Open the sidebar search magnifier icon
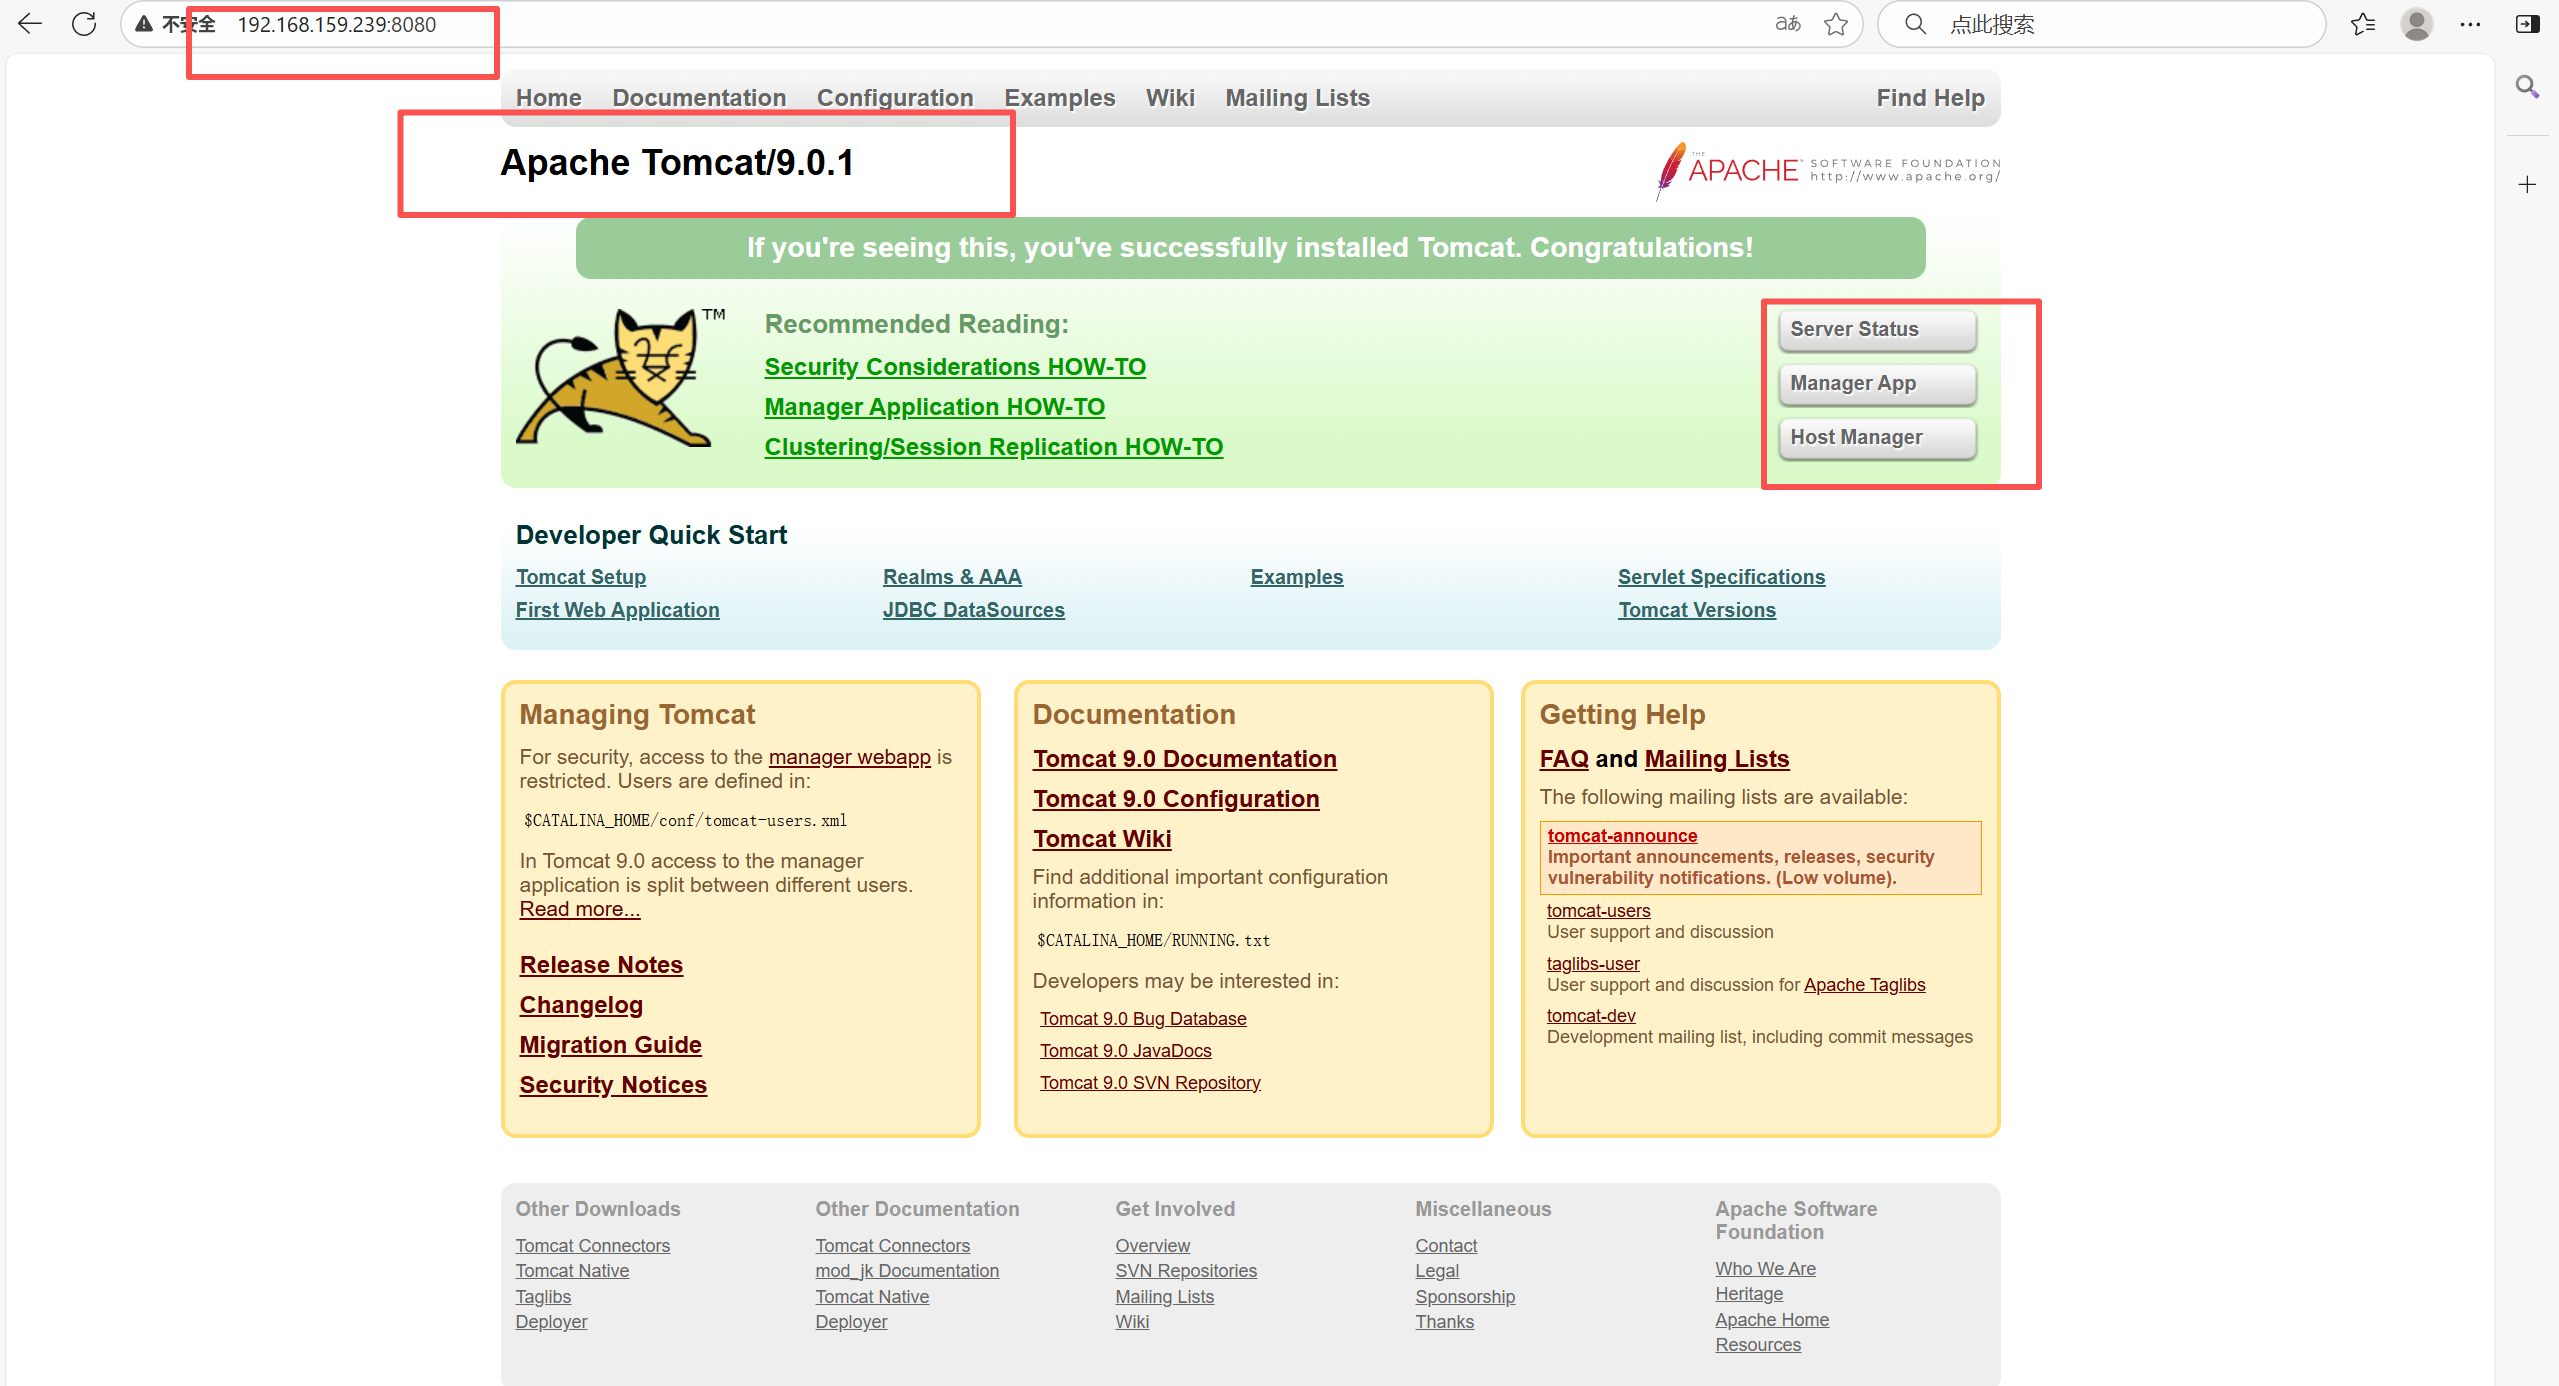Viewport: 2559px width, 1386px height. 2526,87
